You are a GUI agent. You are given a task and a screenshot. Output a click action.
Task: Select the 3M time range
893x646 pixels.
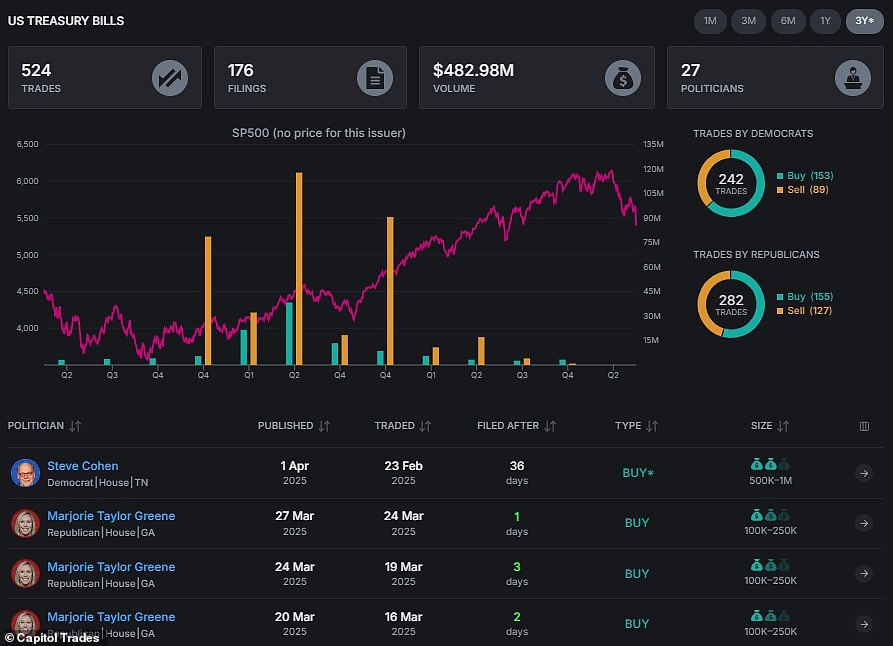coord(748,21)
